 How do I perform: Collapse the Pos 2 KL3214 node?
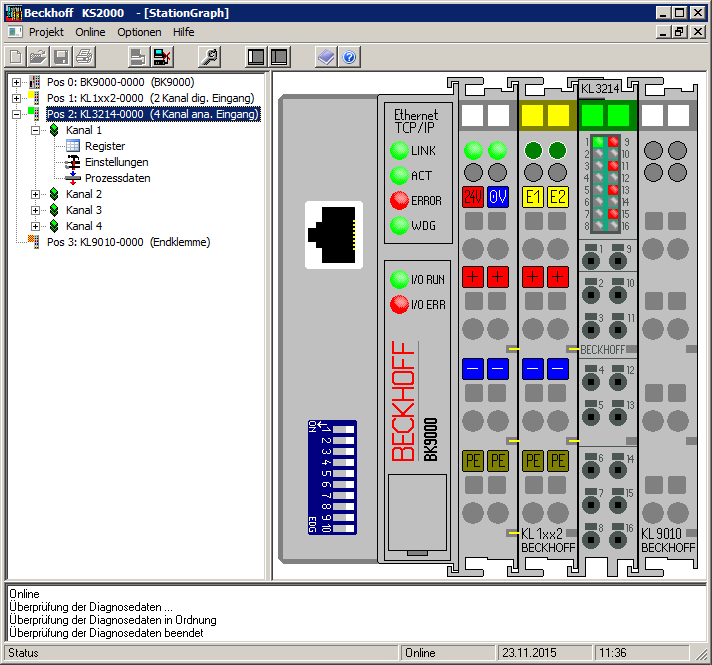point(16,114)
